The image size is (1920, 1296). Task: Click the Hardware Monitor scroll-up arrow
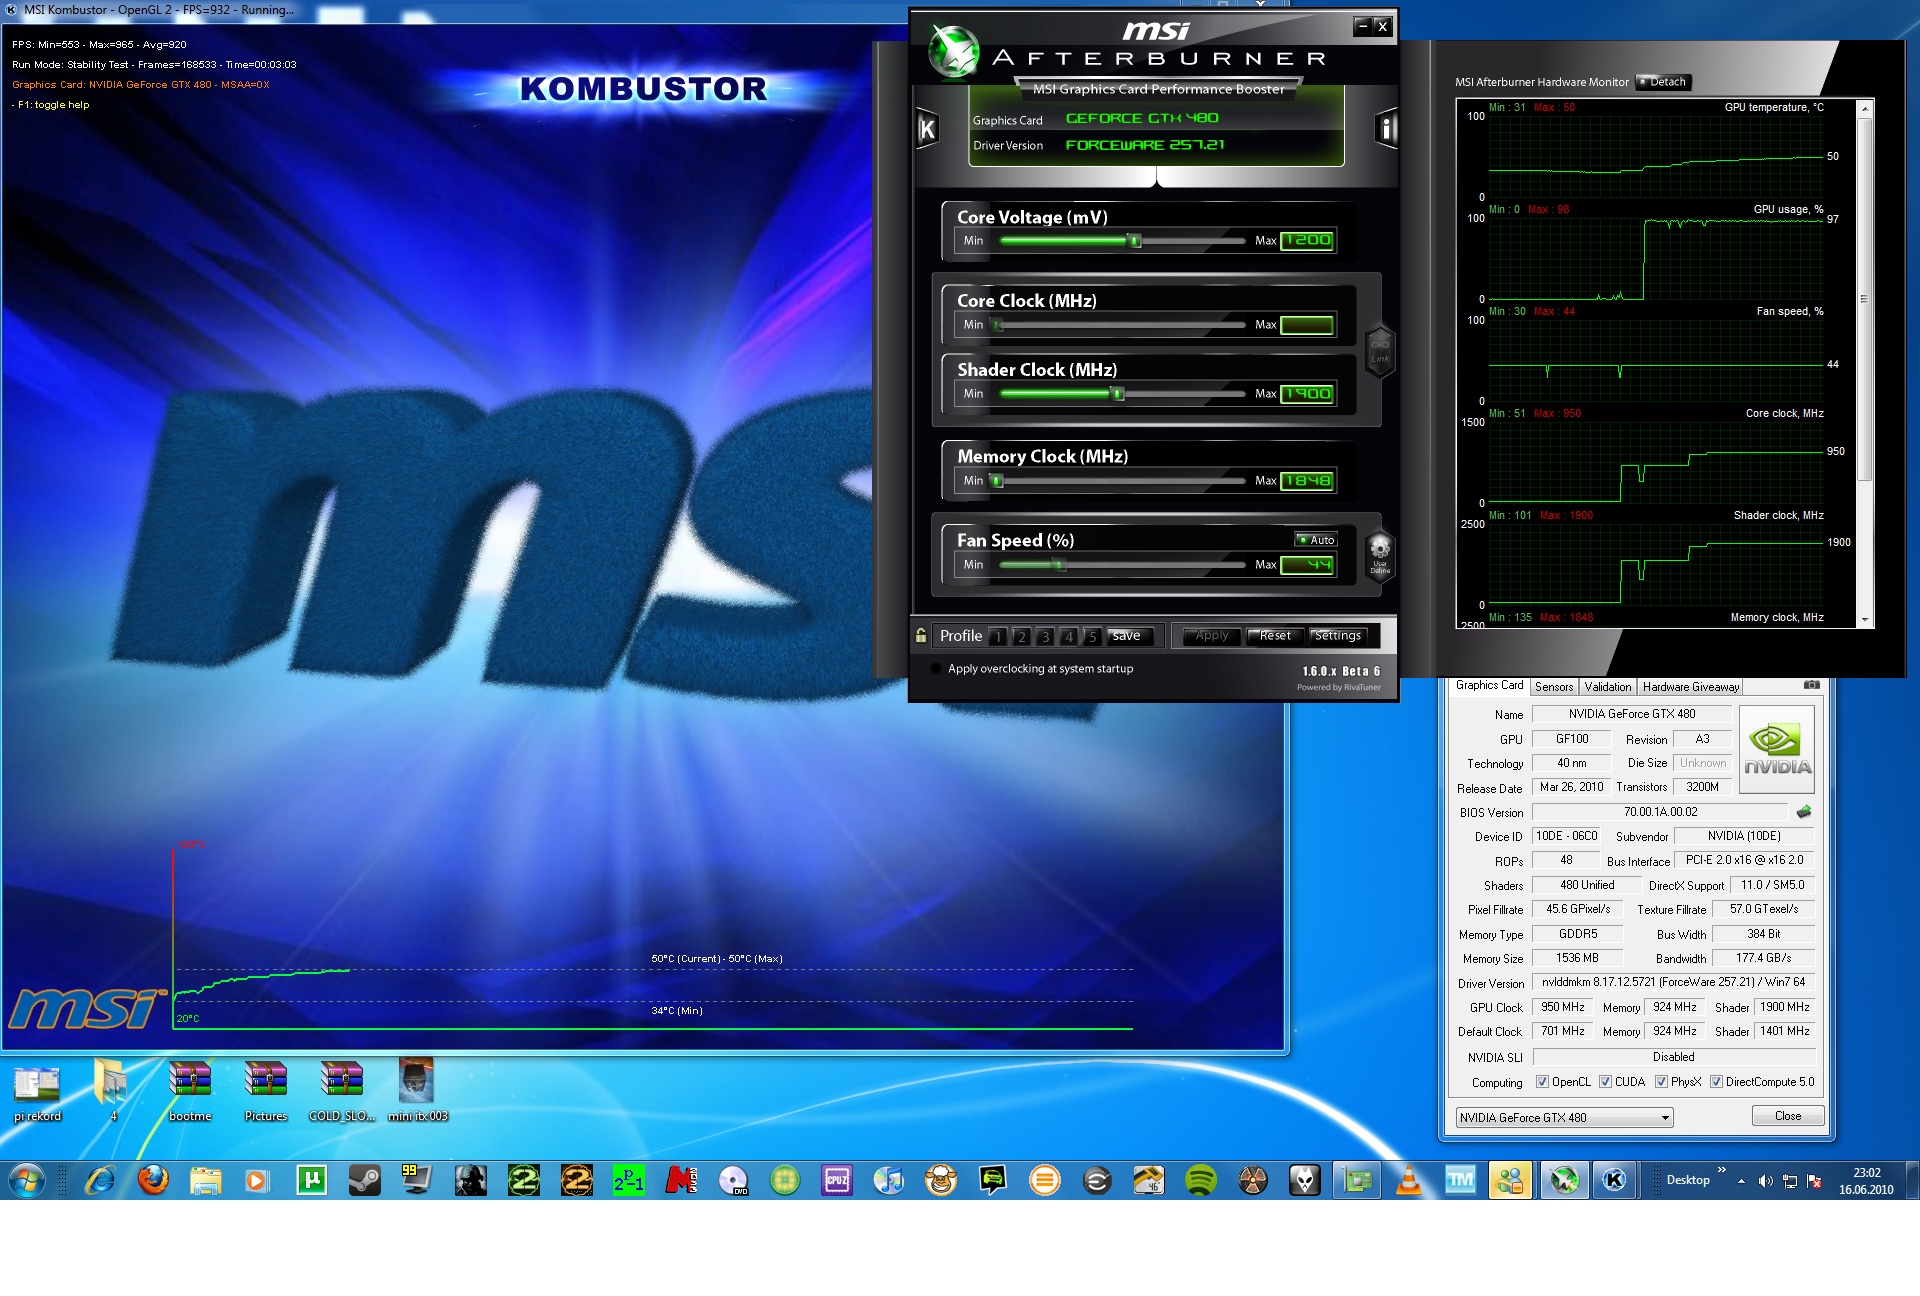pos(1864,107)
